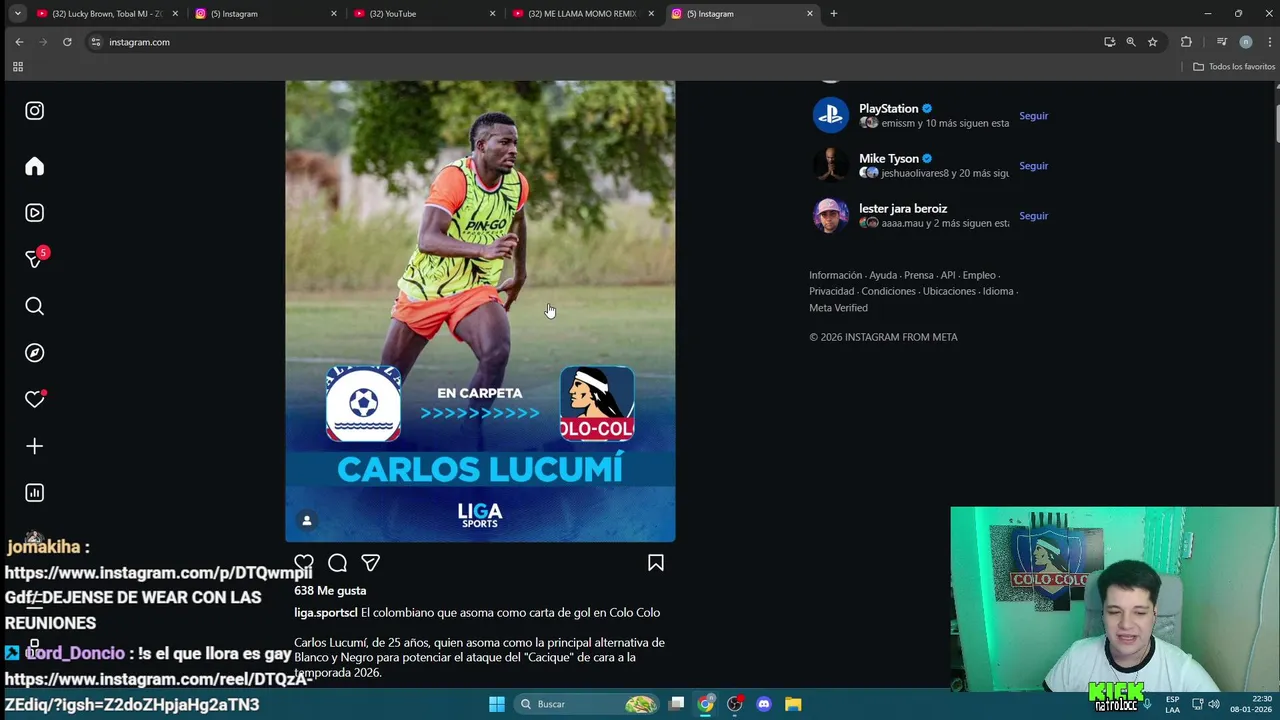
Task: Open File Explorer from the taskbar
Action: 793,704
